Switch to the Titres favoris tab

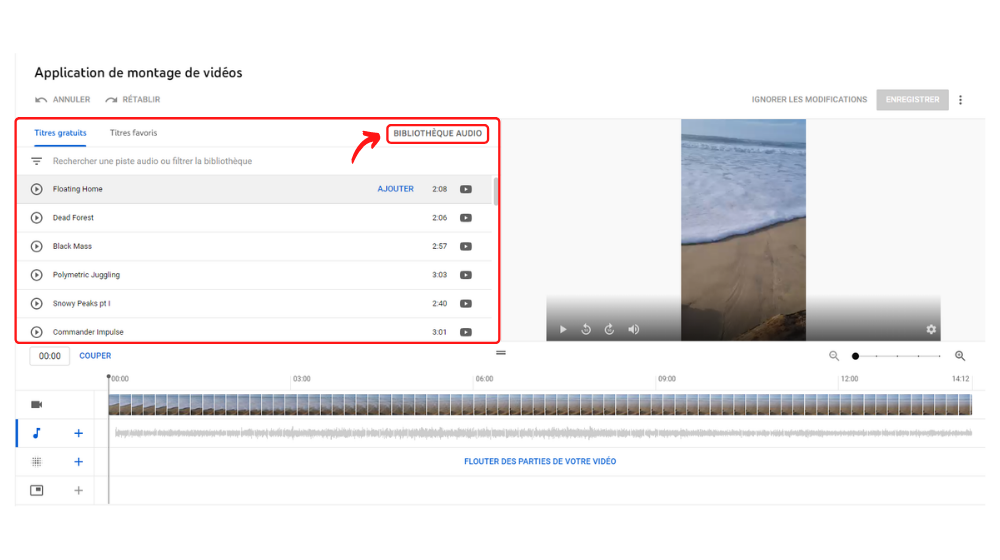pyautogui.click(x=133, y=133)
